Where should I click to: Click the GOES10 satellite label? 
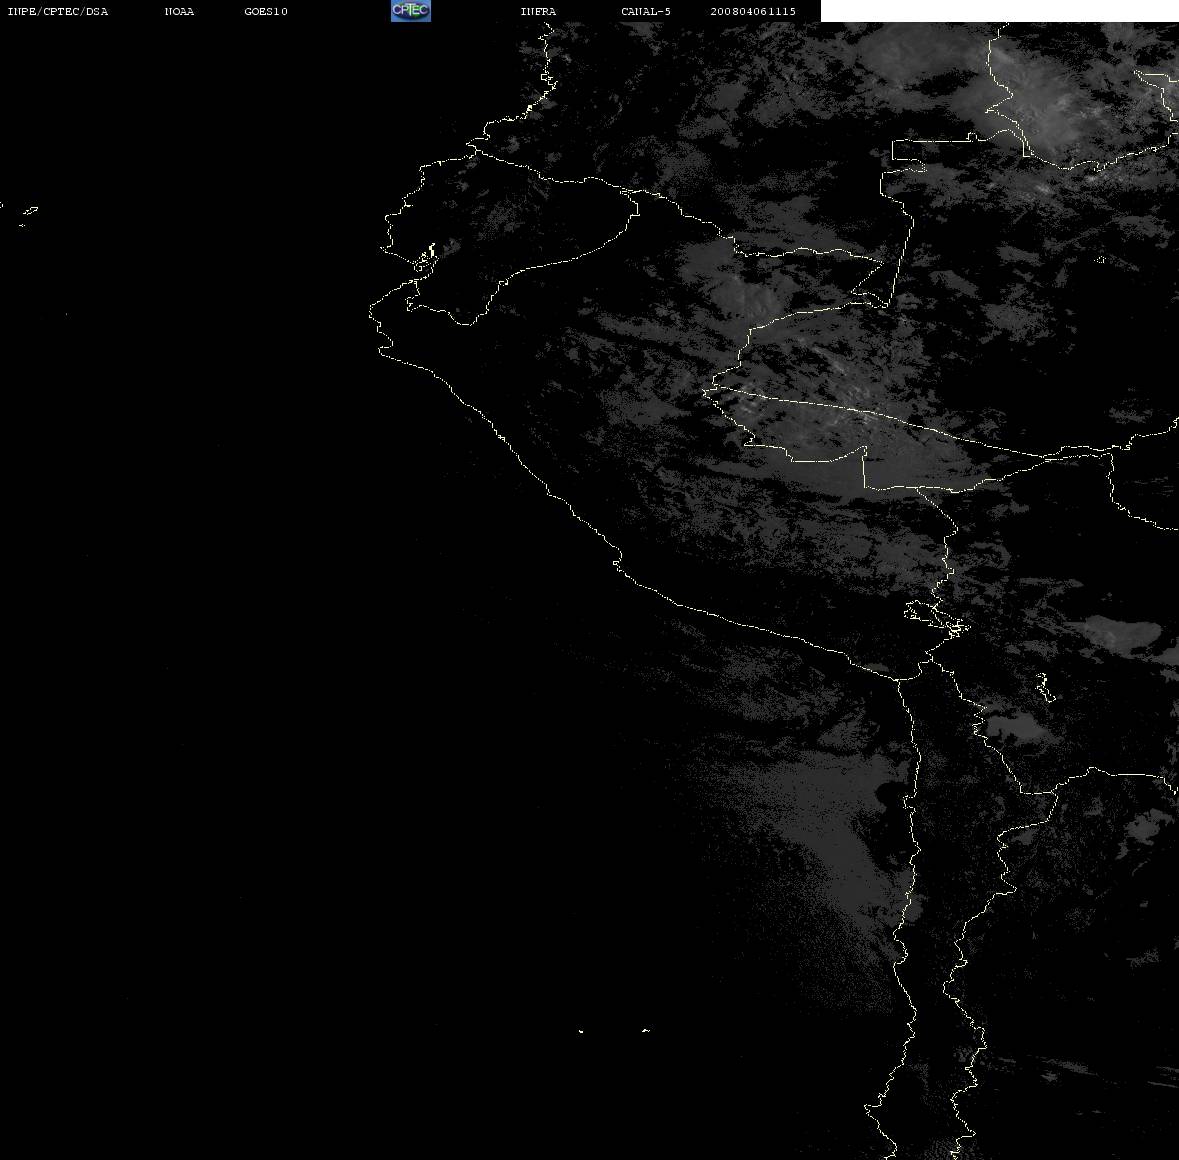pyautogui.click(x=266, y=11)
